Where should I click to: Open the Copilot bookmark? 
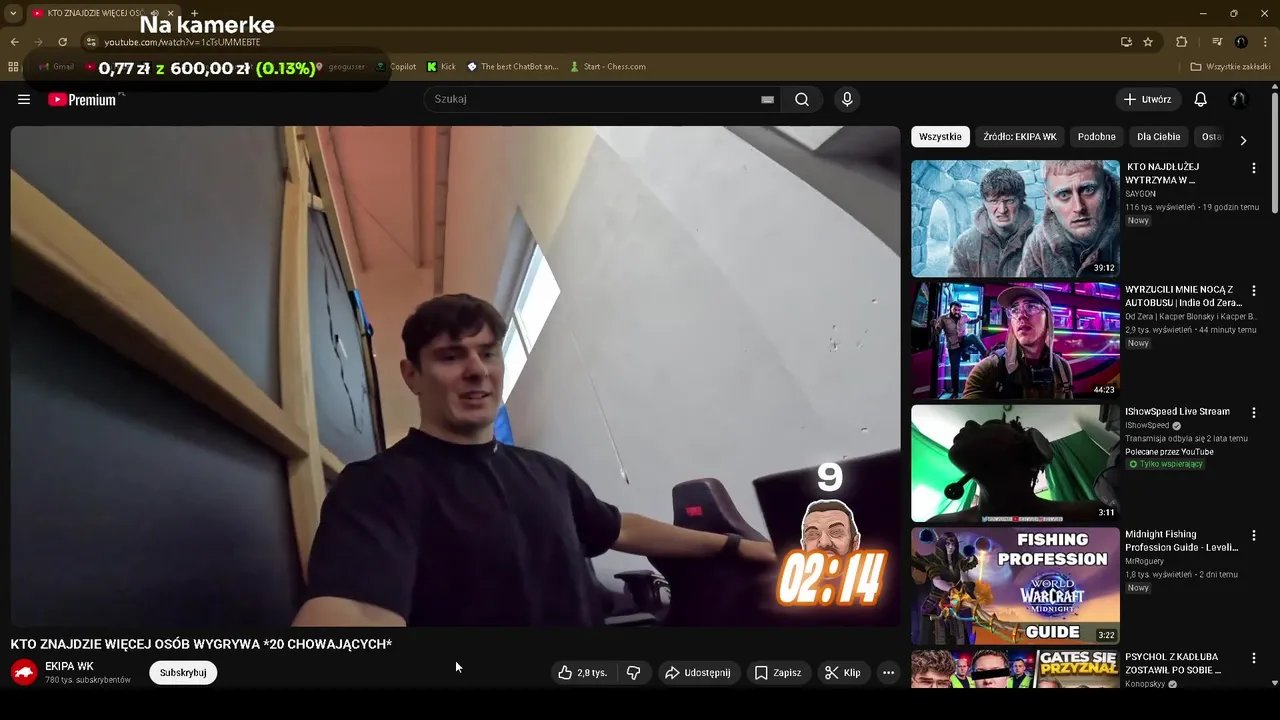pyautogui.click(x=396, y=67)
